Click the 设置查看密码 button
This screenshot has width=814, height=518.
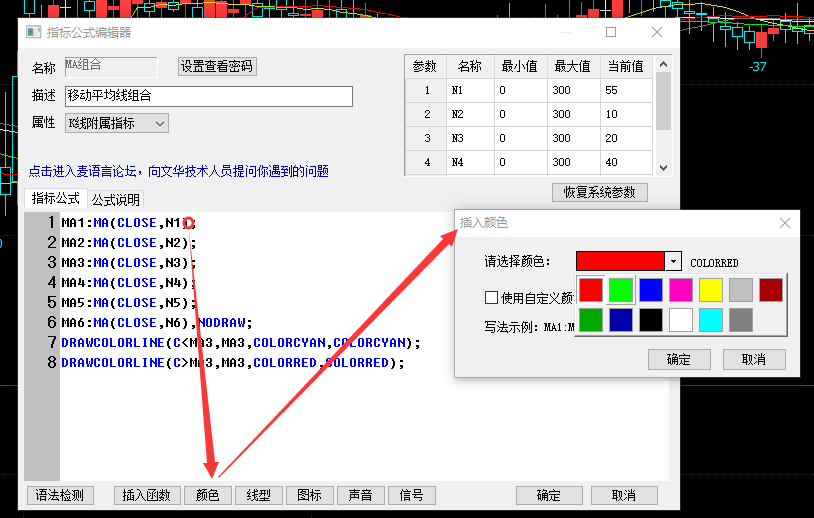[x=217, y=67]
